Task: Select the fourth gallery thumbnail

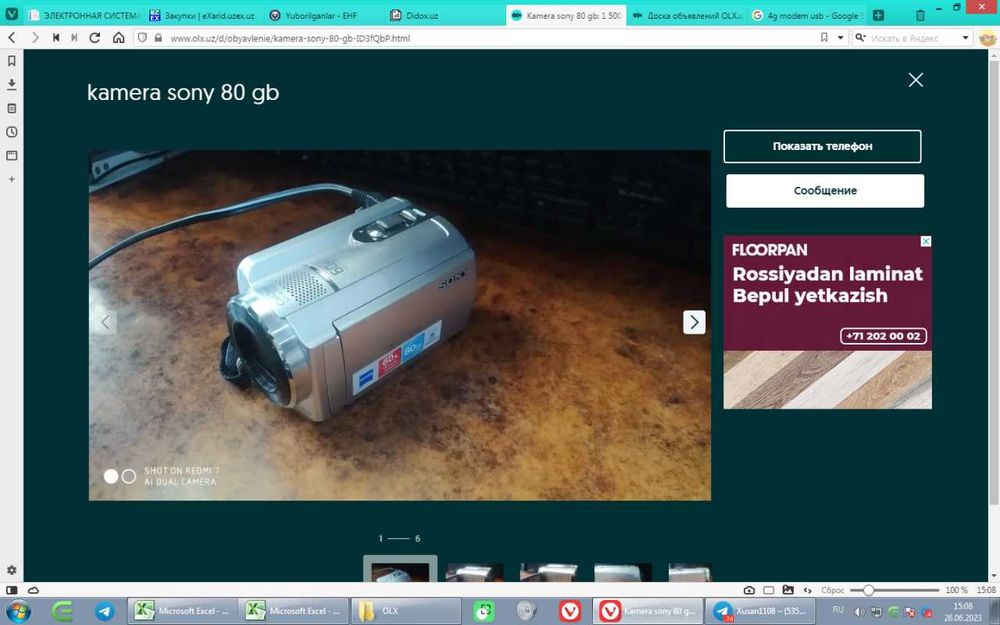Action: coord(623,572)
